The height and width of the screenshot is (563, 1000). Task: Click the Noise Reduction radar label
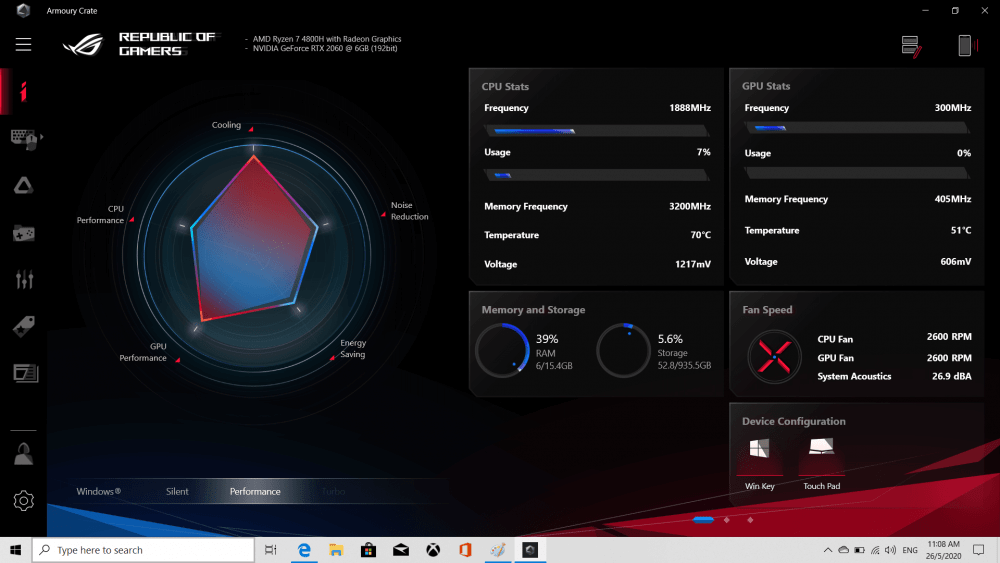409,211
